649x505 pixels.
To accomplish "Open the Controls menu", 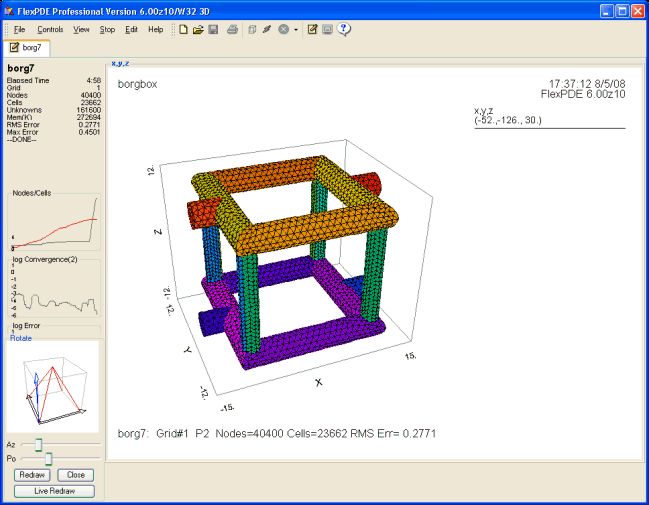I will coord(50,30).
